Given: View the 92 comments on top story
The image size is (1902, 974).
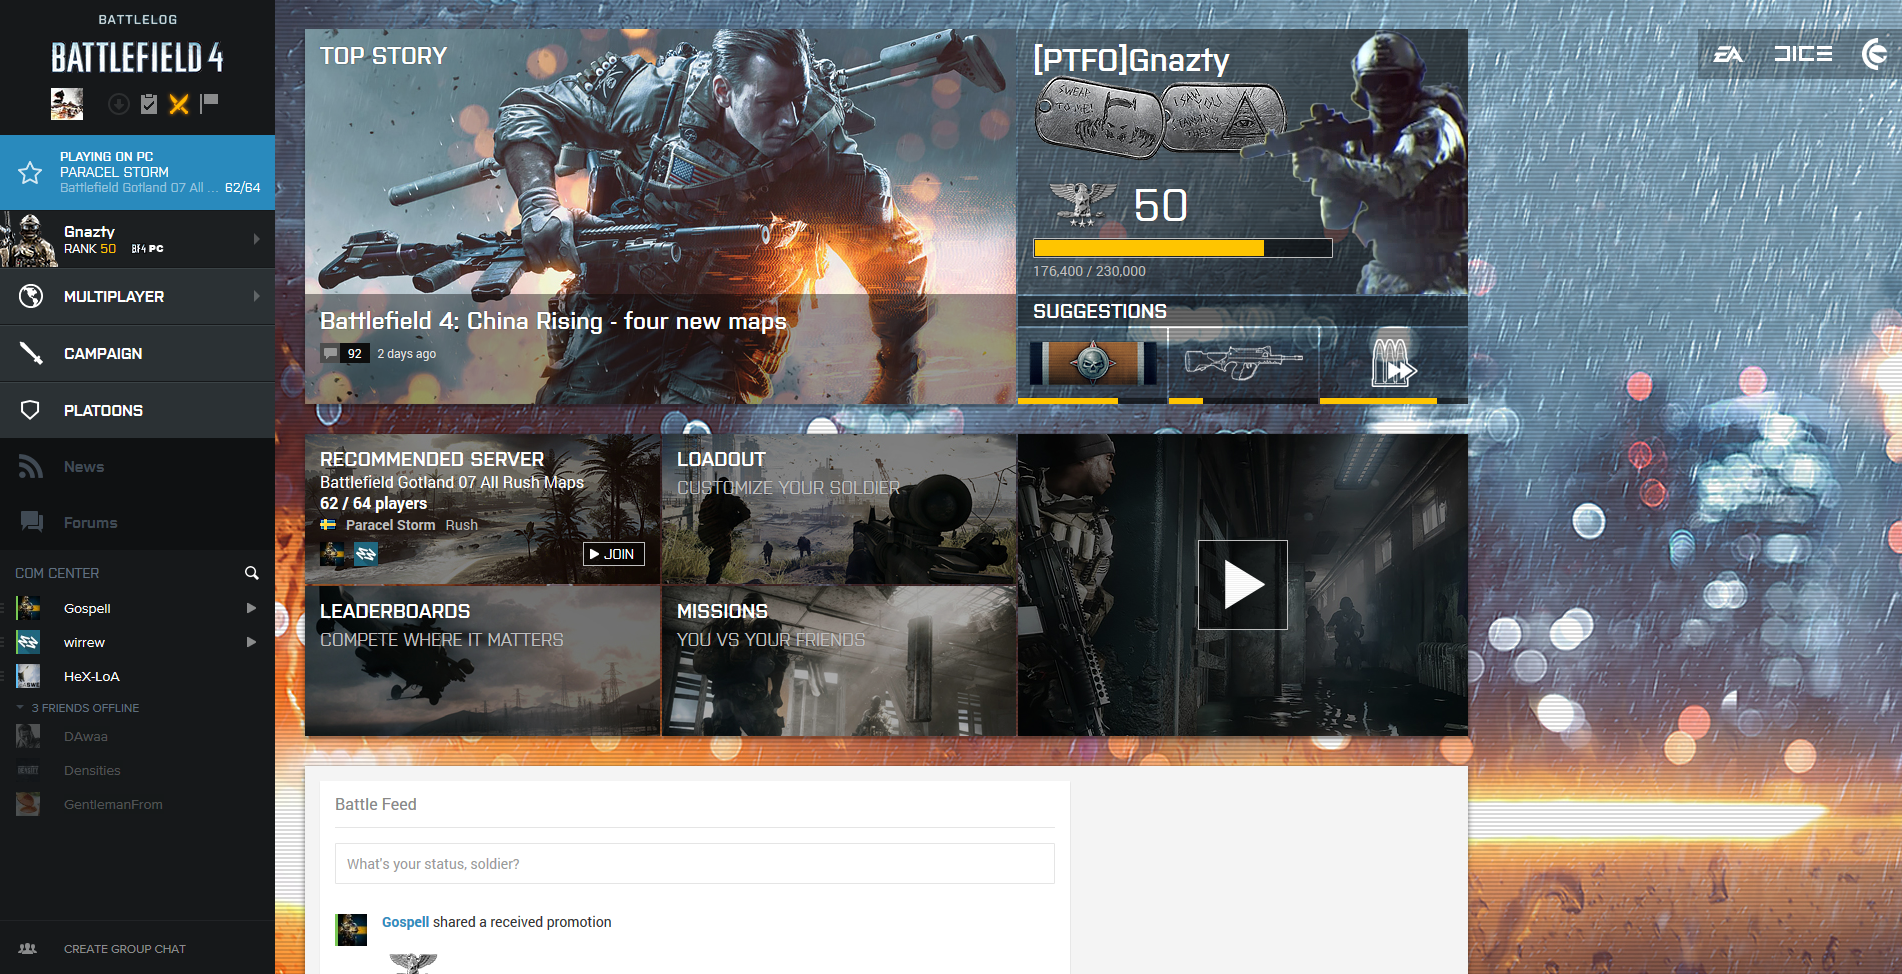Looking at the screenshot, I should click(x=345, y=354).
